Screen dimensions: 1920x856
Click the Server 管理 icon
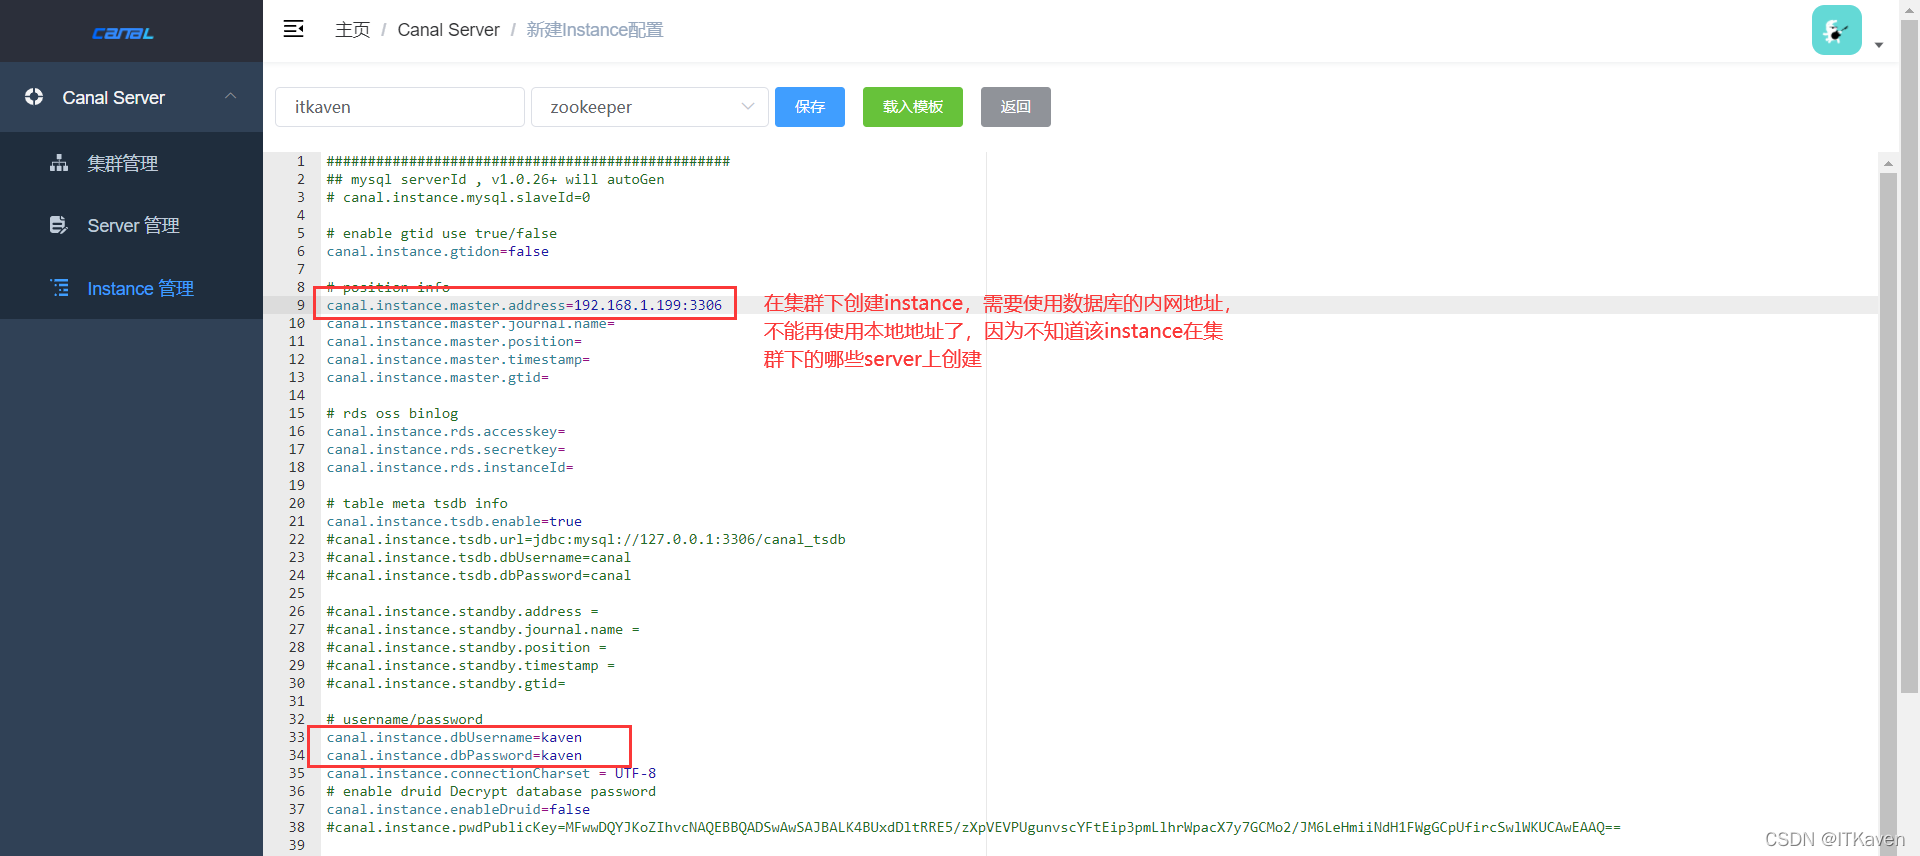click(x=59, y=225)
